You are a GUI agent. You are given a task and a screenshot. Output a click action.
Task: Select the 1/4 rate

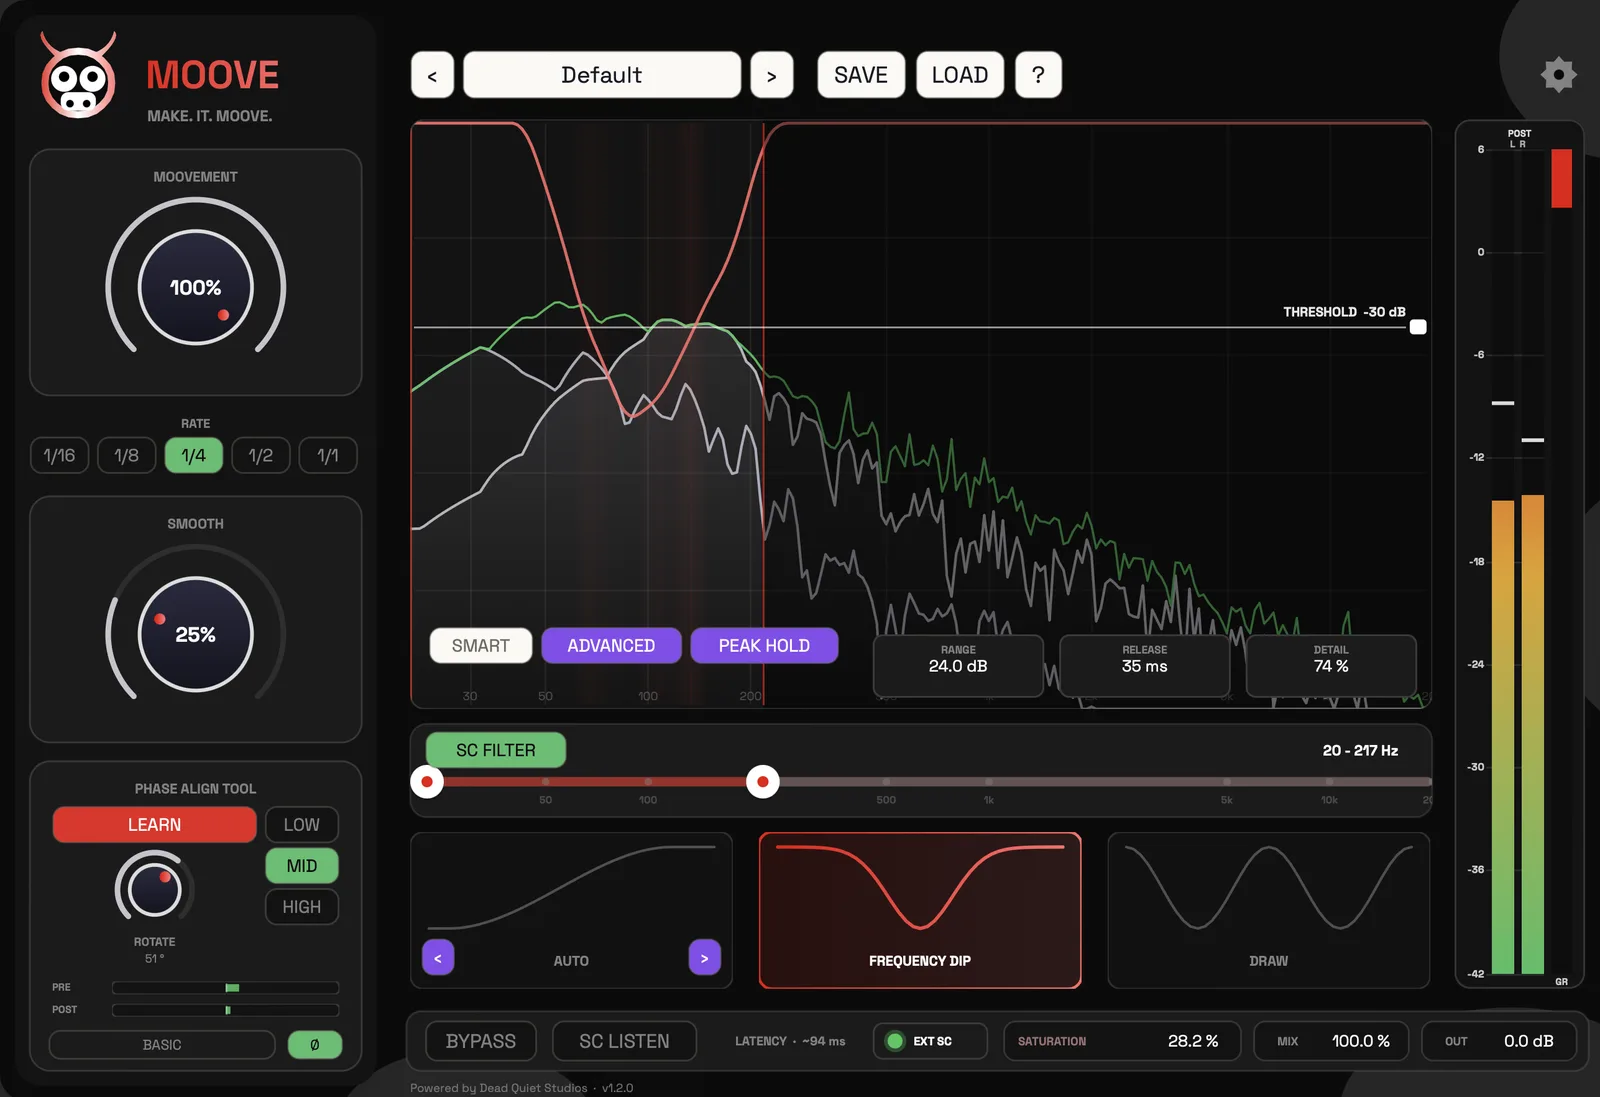click(194, 455)
